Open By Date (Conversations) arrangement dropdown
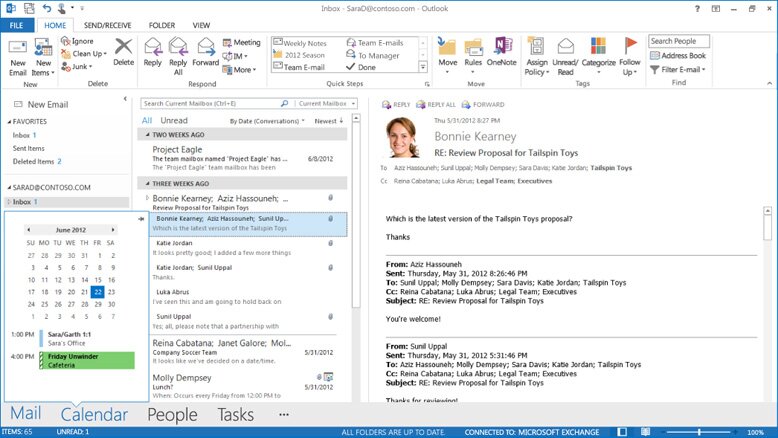Viewport: 778px width, 438px height. 267,121
